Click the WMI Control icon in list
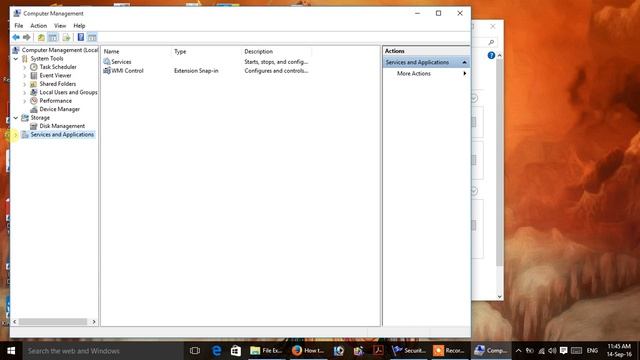 coord(107,71)
